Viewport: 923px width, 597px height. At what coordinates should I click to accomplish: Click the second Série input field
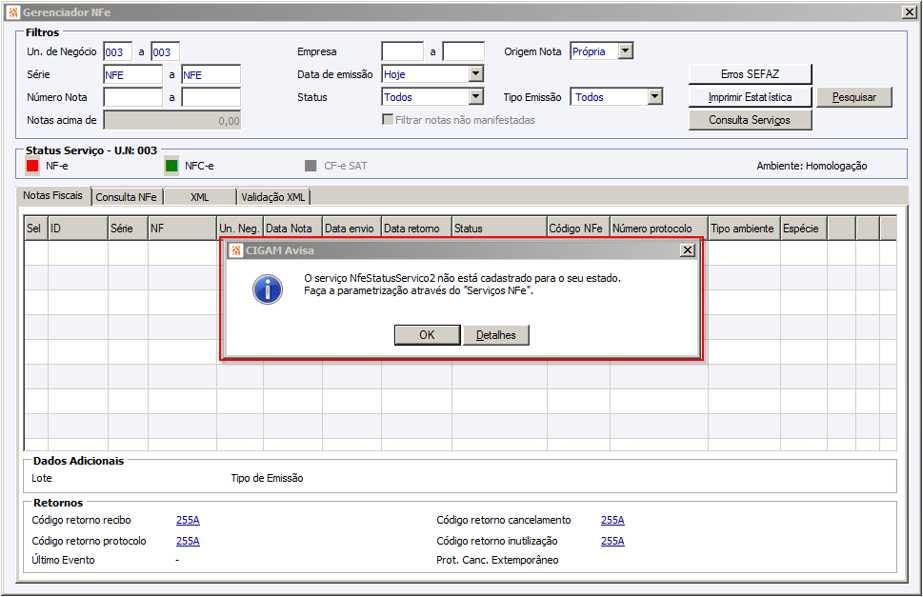pyautogui.click(x=211, y=75)
